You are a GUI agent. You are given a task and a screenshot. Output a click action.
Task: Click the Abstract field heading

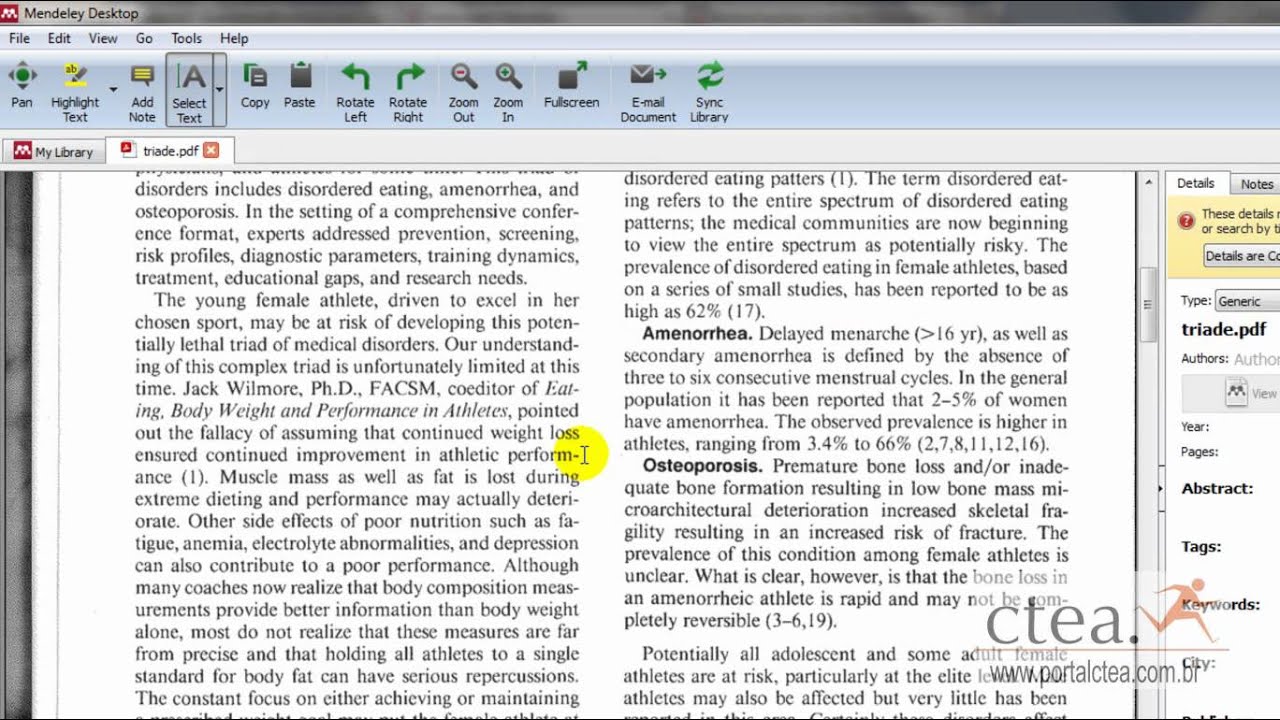[x=1217, y=489]
